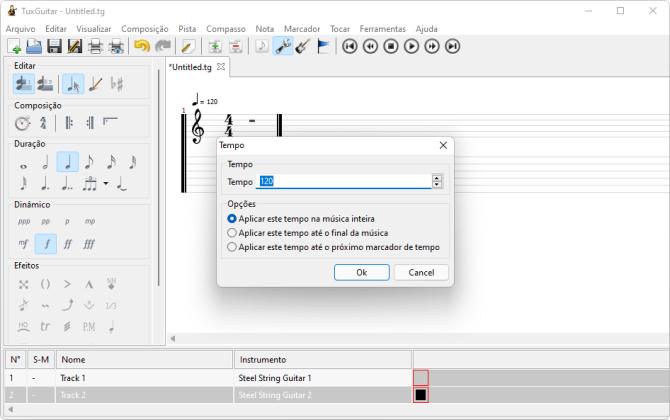The height and width of the screenshot is (420, 670).
Task: Select 'até o próximo marcador de tempo' option
Action: 233,246
